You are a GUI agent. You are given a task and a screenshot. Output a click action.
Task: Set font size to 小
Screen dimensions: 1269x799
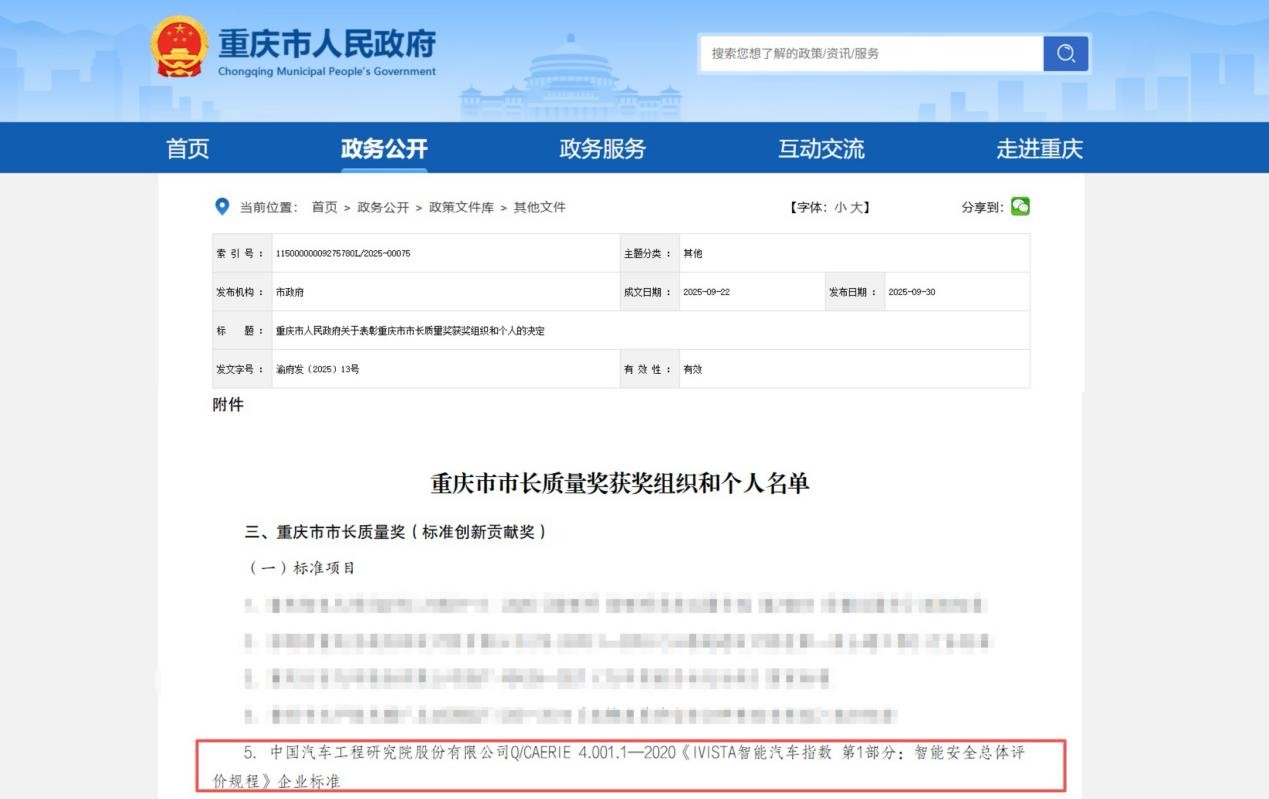(840, 207)
